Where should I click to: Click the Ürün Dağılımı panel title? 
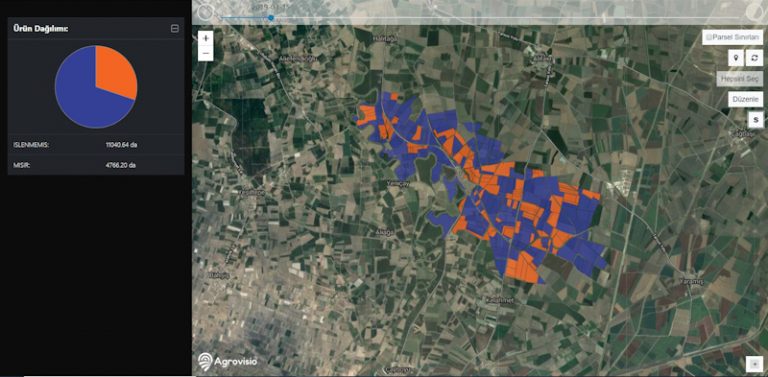pyautogui.click(x=41, y=29)
